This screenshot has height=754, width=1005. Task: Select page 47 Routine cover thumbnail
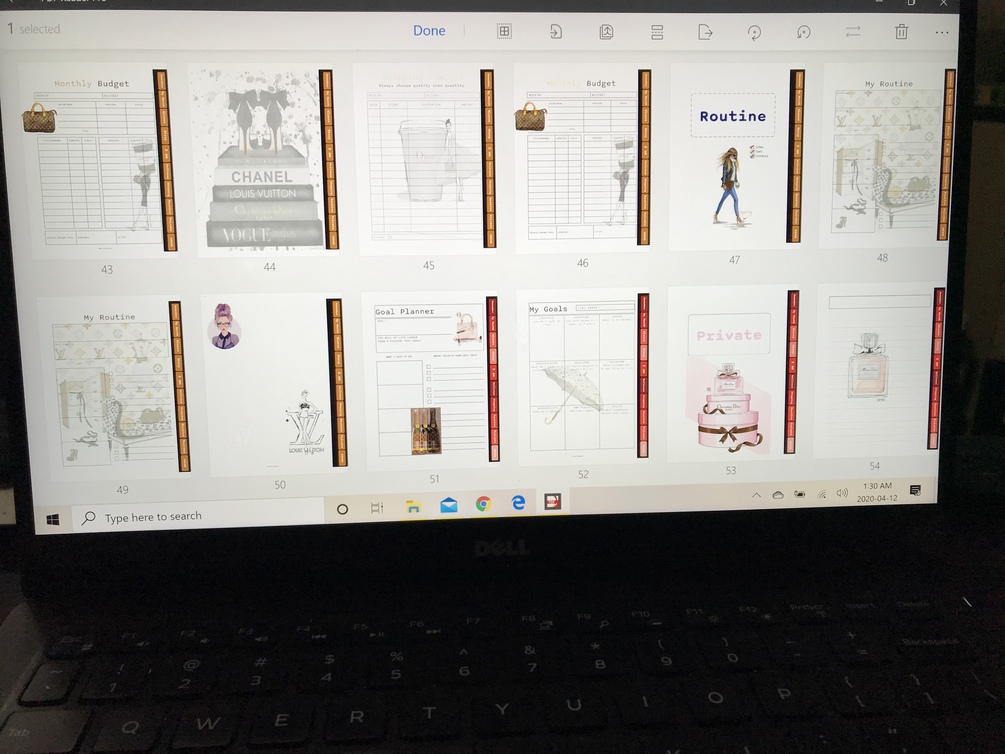pyautogui.click(x=736, y=156)
